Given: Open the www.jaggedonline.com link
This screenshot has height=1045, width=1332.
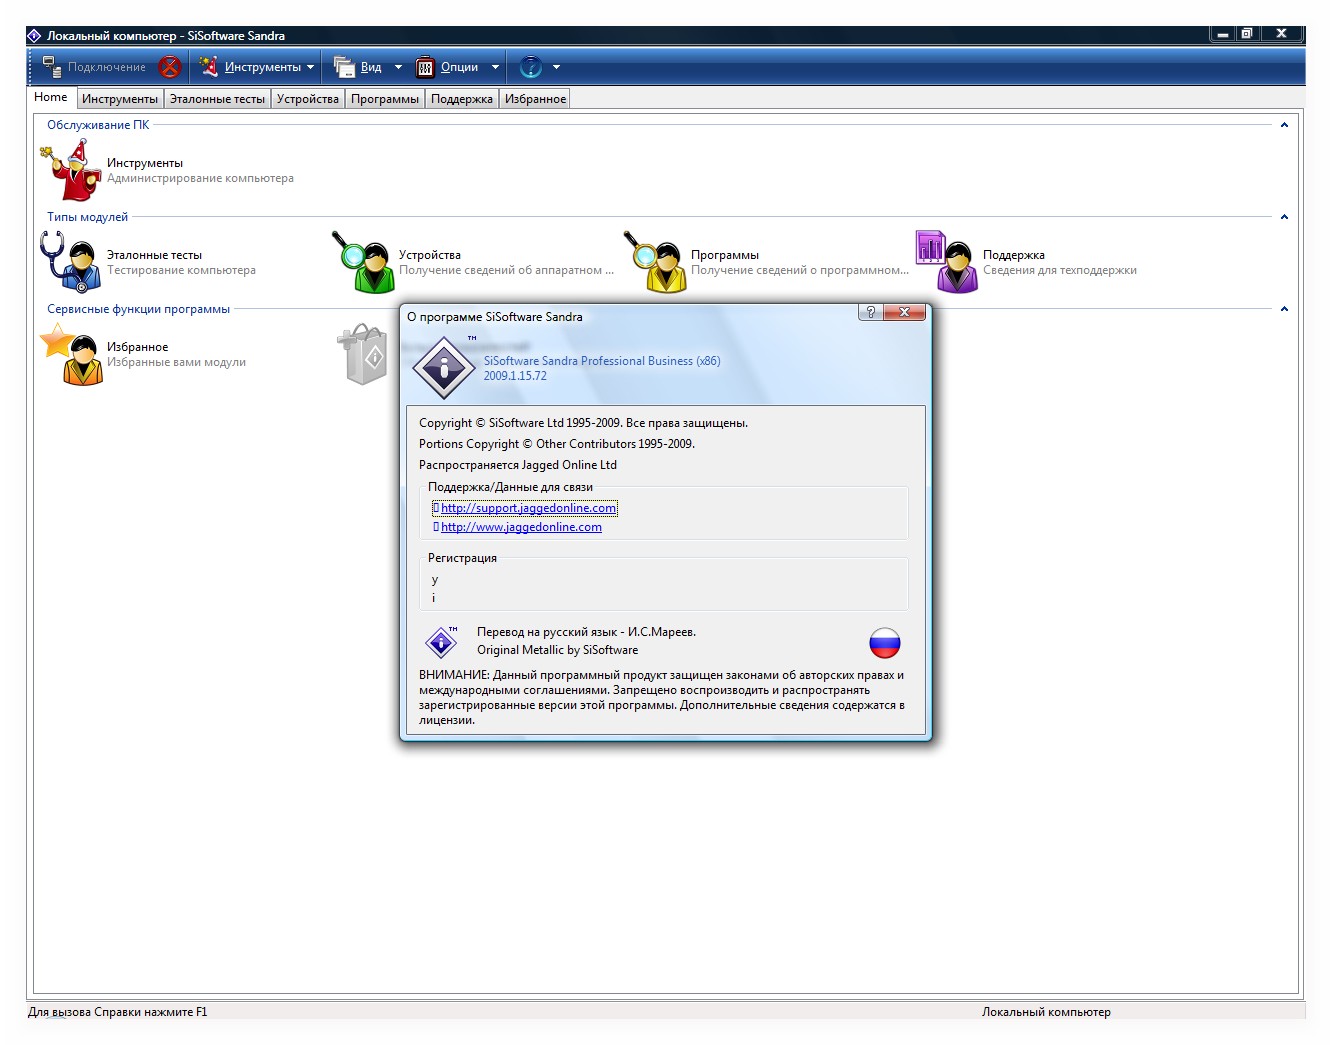Looking at the screenshot, I should point(521,527).
